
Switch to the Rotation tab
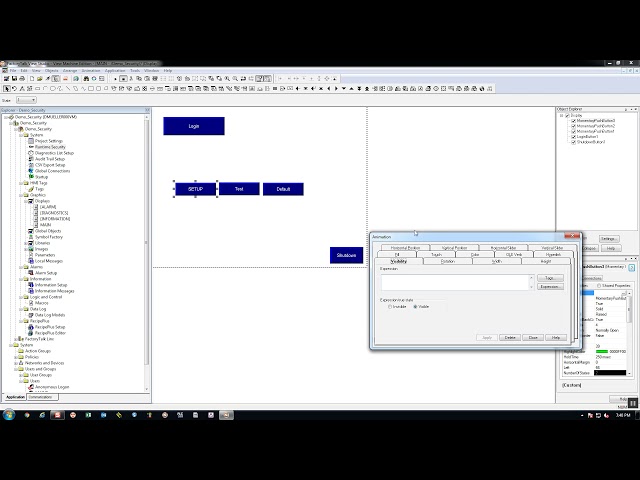click(448, 261)
